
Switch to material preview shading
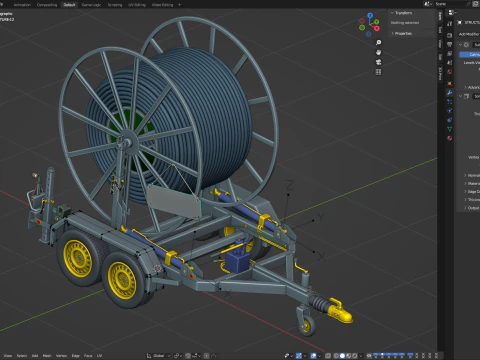click(348, 356)
